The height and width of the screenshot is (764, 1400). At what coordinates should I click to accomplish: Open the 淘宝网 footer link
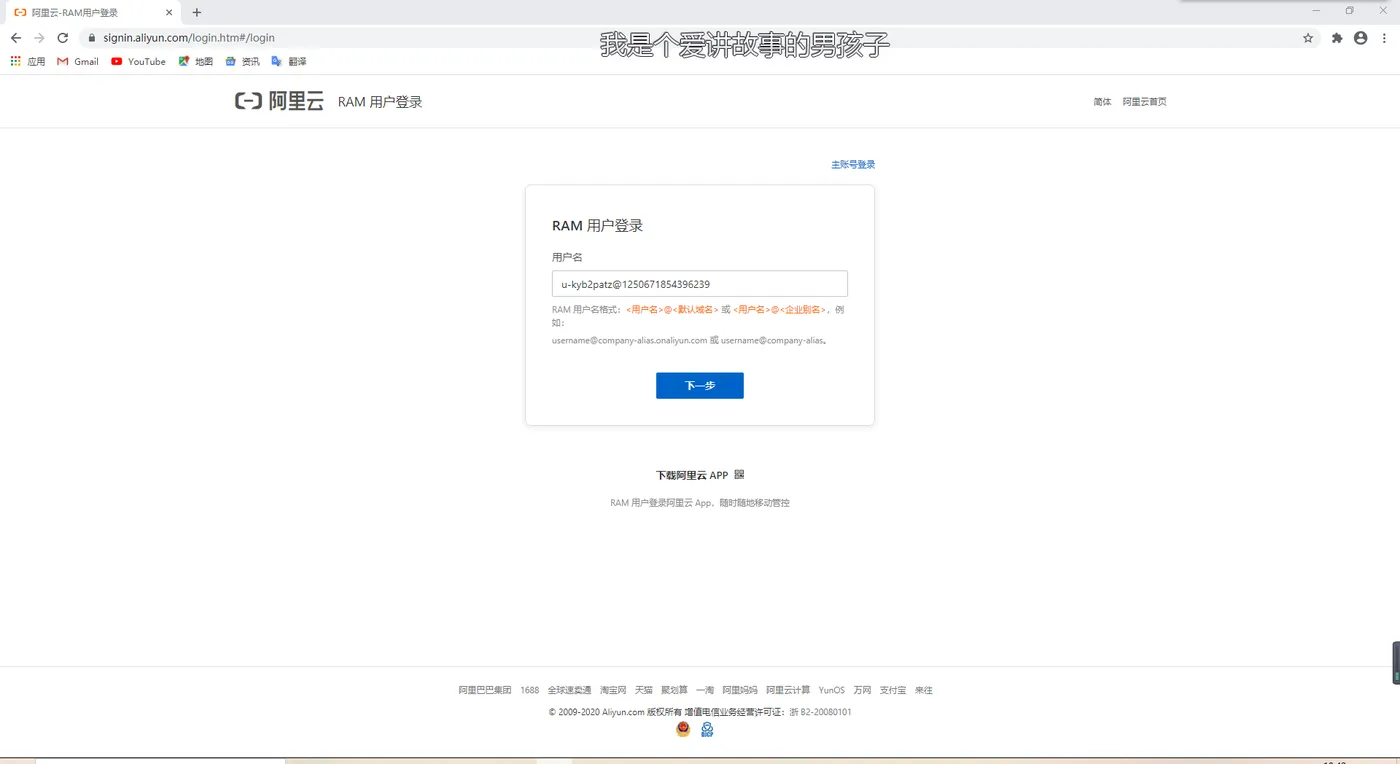coord(613,690)
